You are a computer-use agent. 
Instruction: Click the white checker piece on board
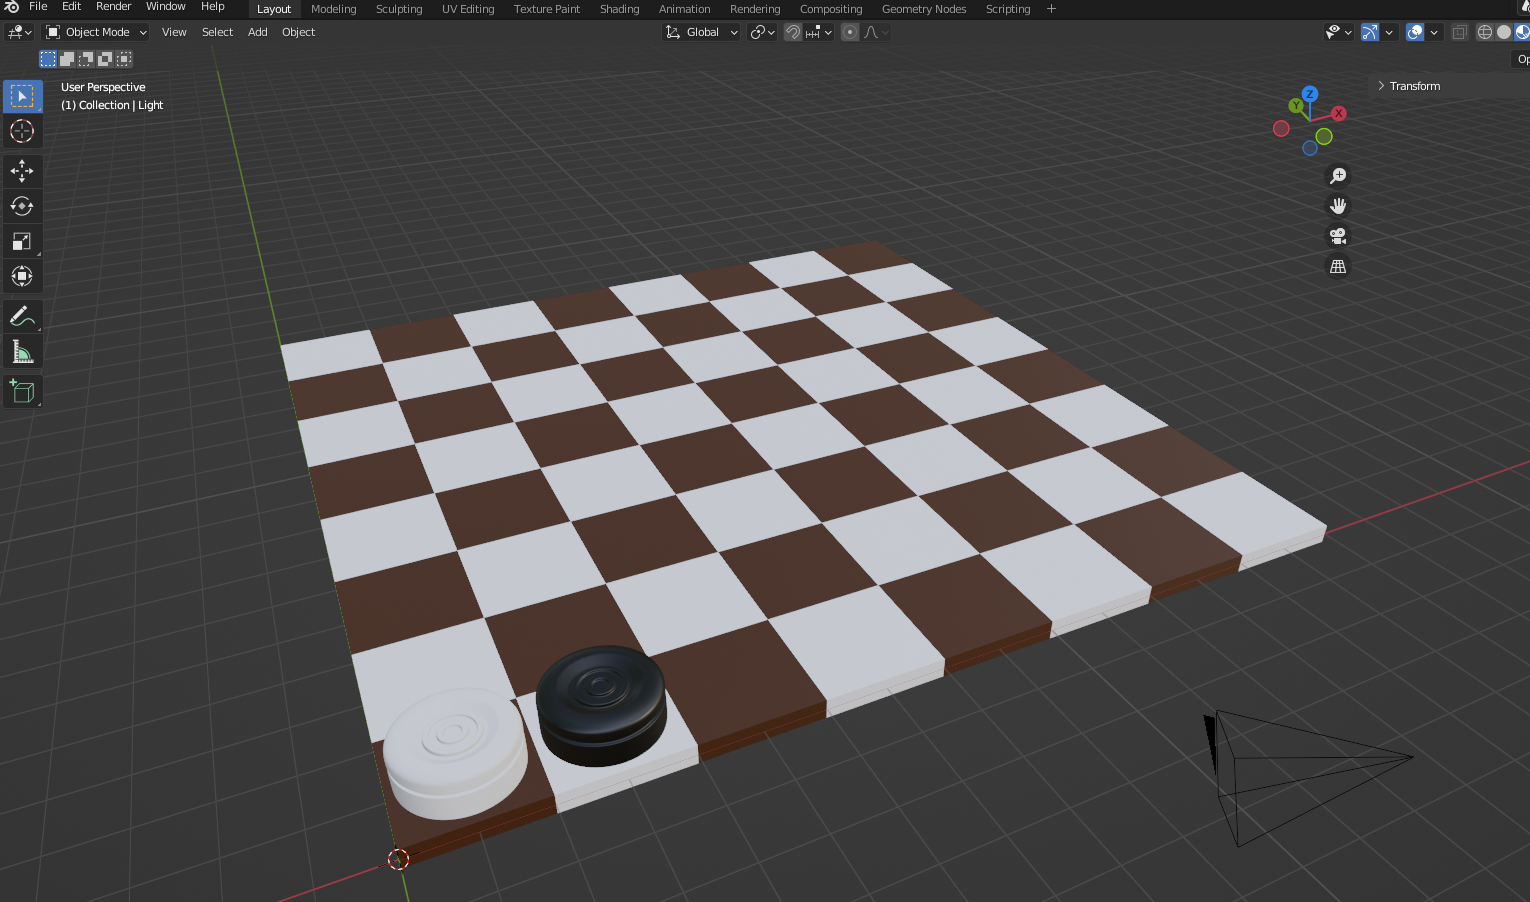click(x=455, y=752)
